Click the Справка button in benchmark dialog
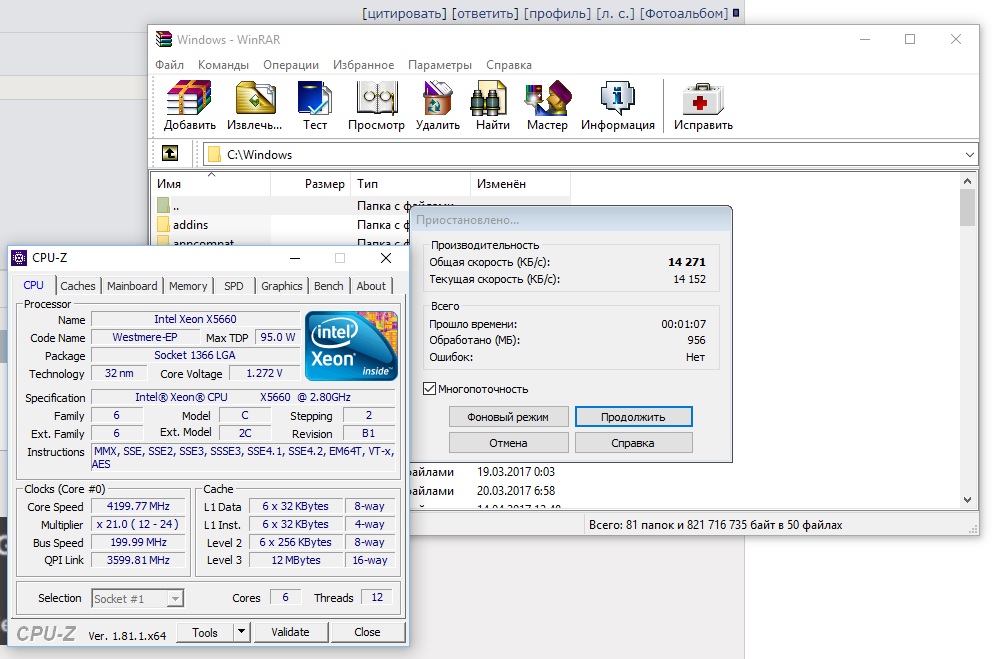995x659 pixels. [x=633, y=443]
